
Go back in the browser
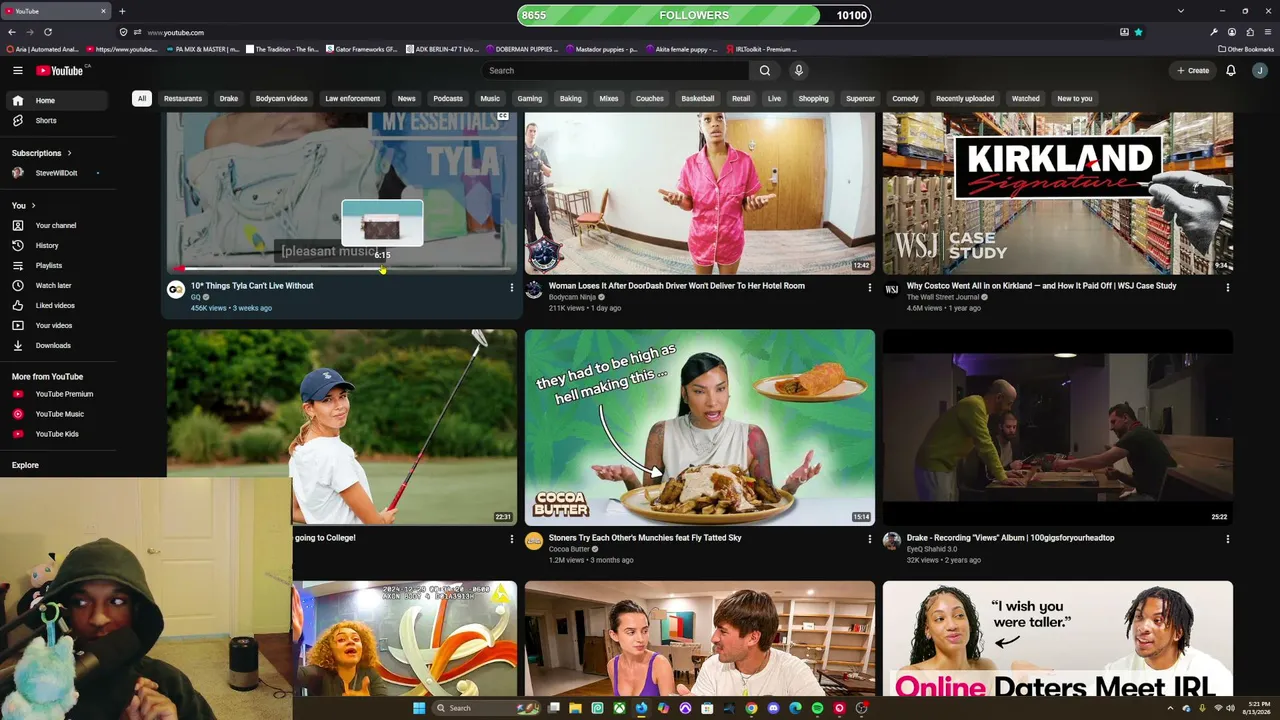pos(12,32)
